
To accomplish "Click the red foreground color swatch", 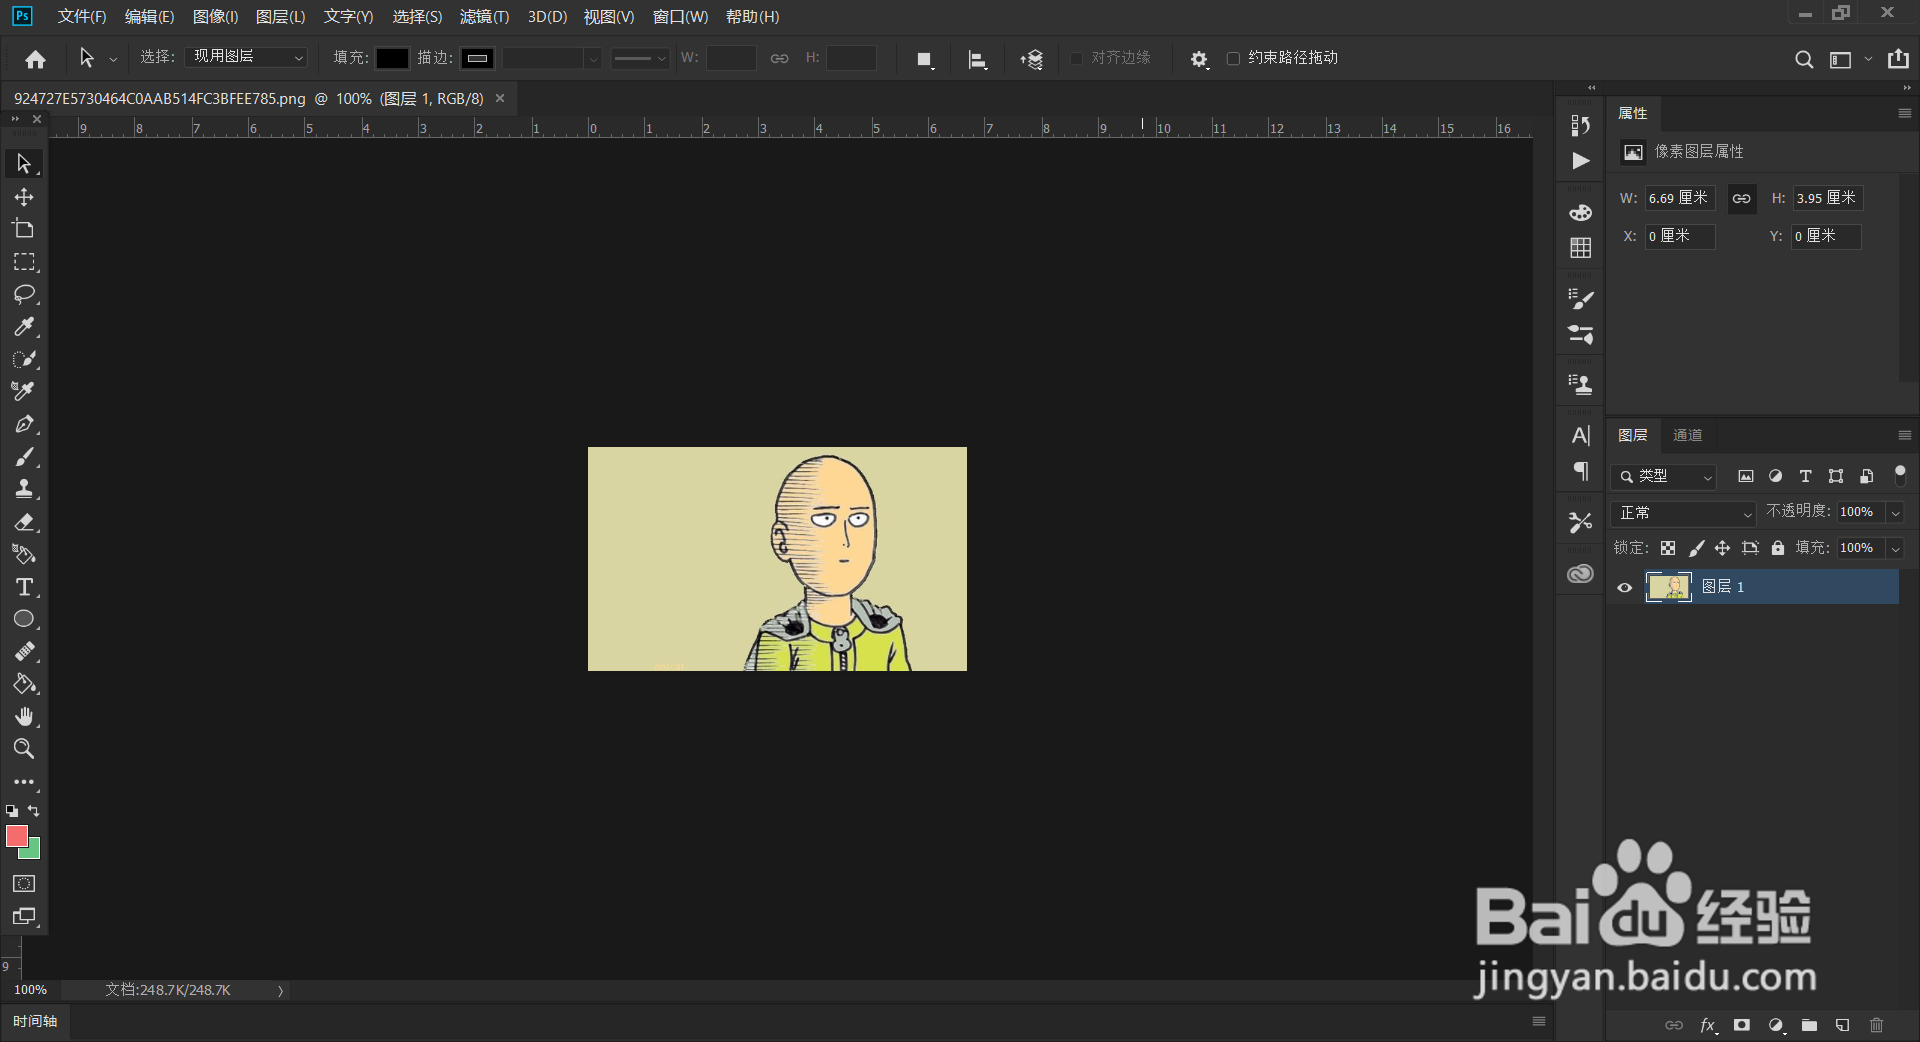I will 17,836.
